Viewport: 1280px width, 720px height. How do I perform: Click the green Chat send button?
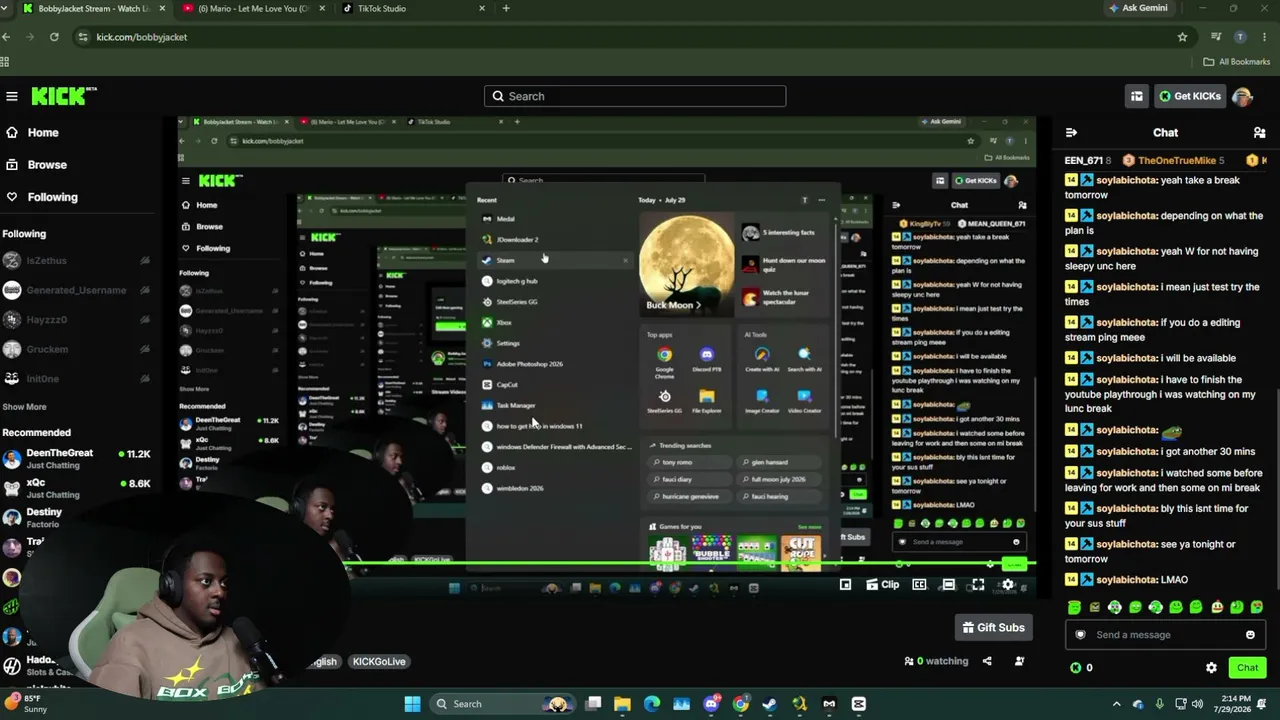point(1247,667)
